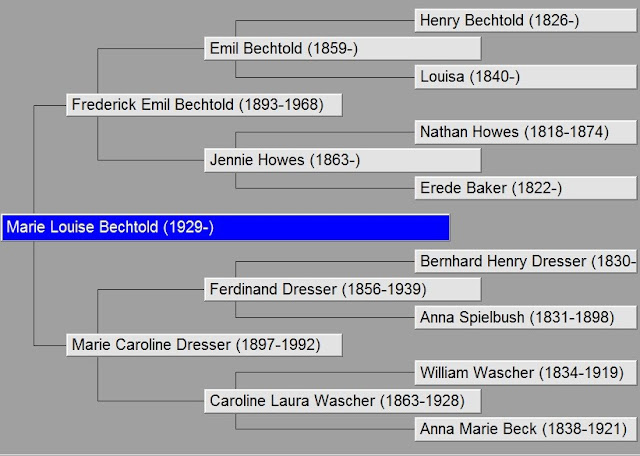Pick Erede Baker (1822-)

[x=525, y=188]
